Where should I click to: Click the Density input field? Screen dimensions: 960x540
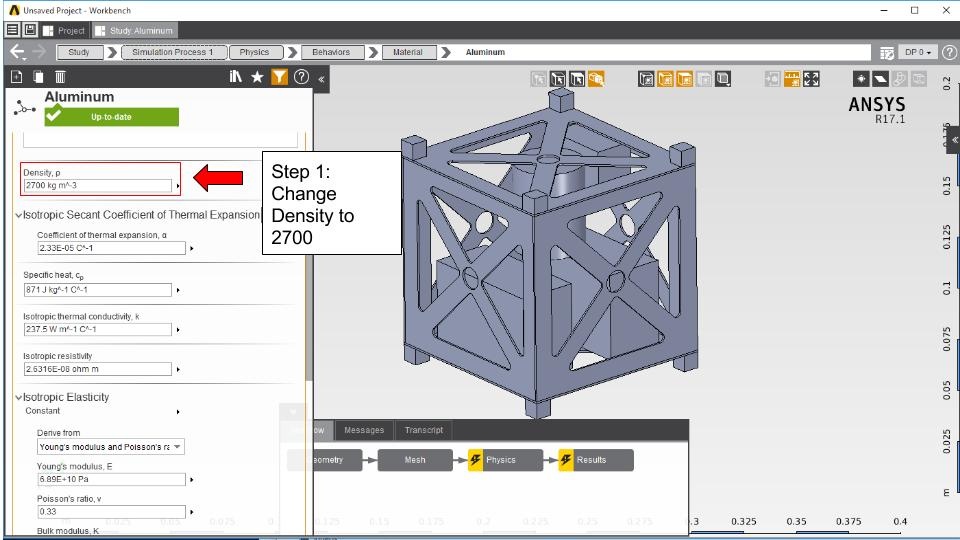[98, 186]
